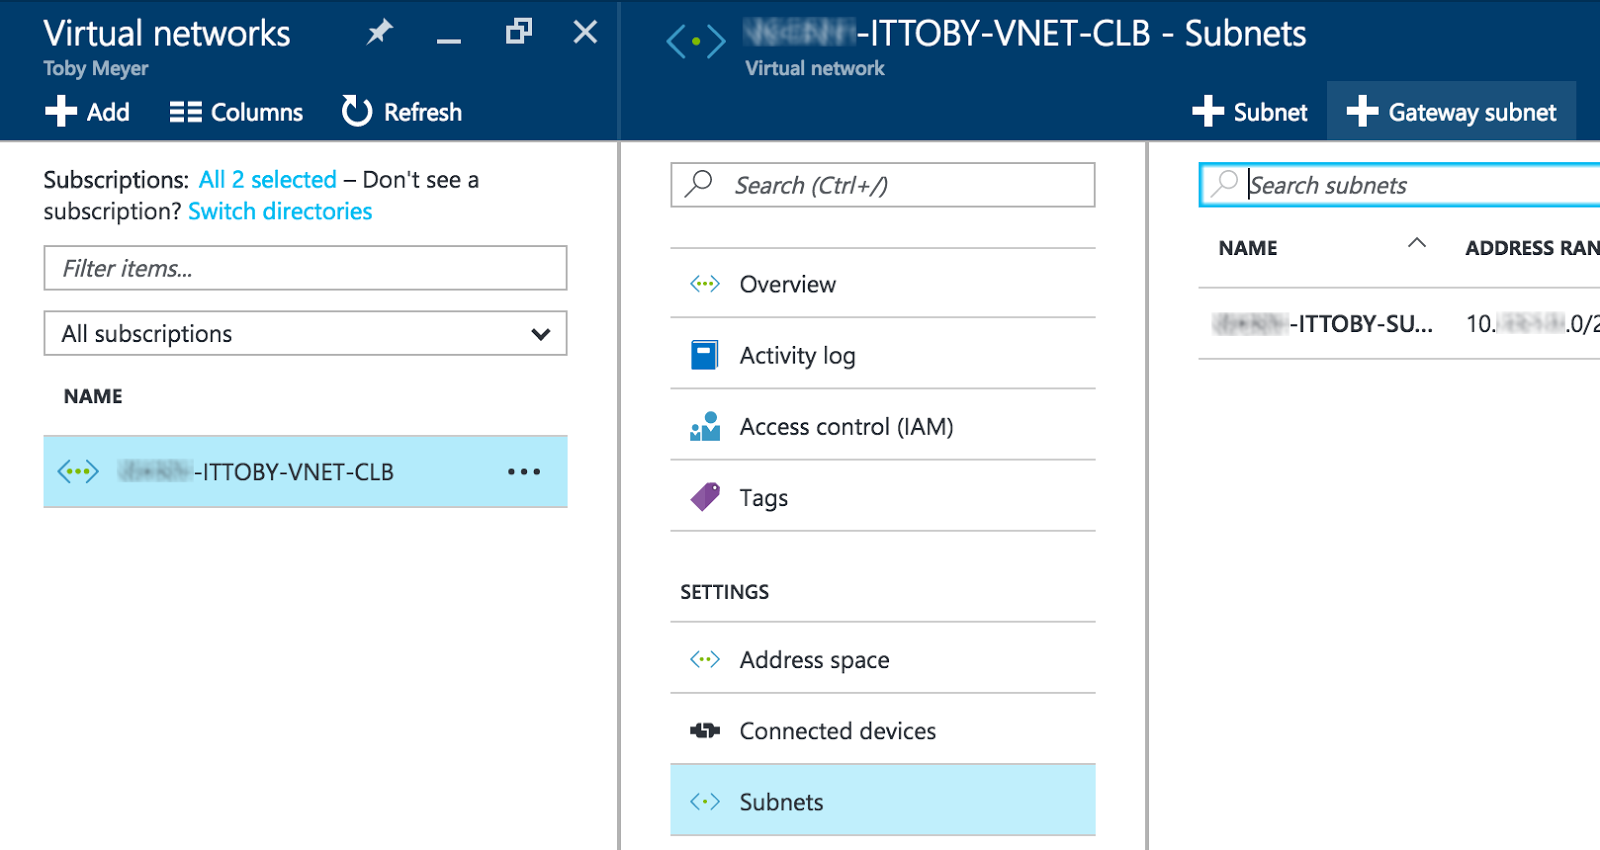1600x850 pixels.
Task: Follow the Switch directories link
Action: [x=280, y=212]
